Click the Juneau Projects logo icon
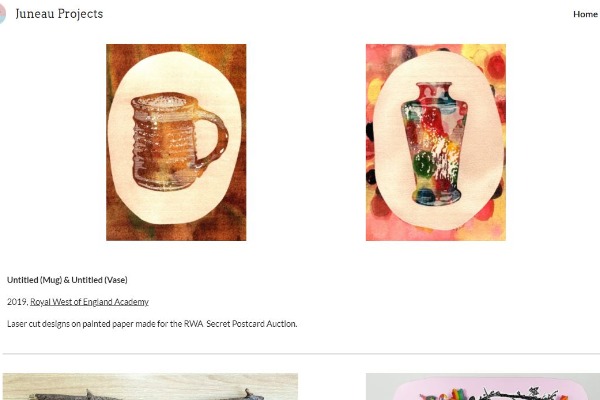 (2, 14)
